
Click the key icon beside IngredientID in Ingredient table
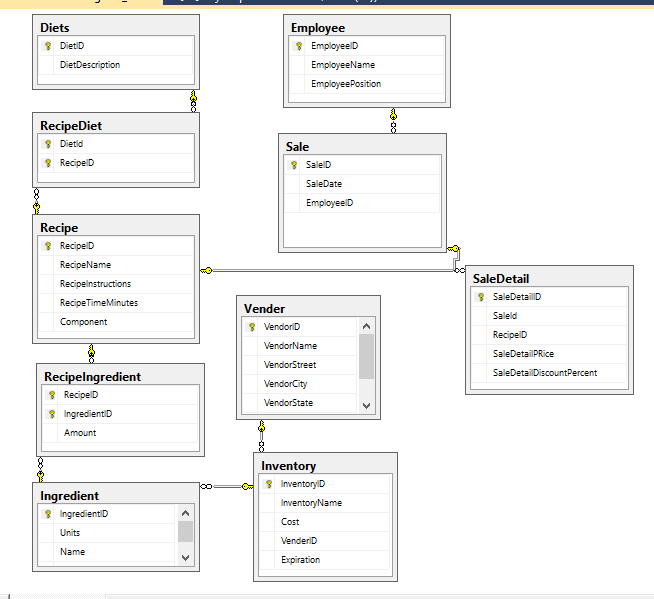(48, 514)
